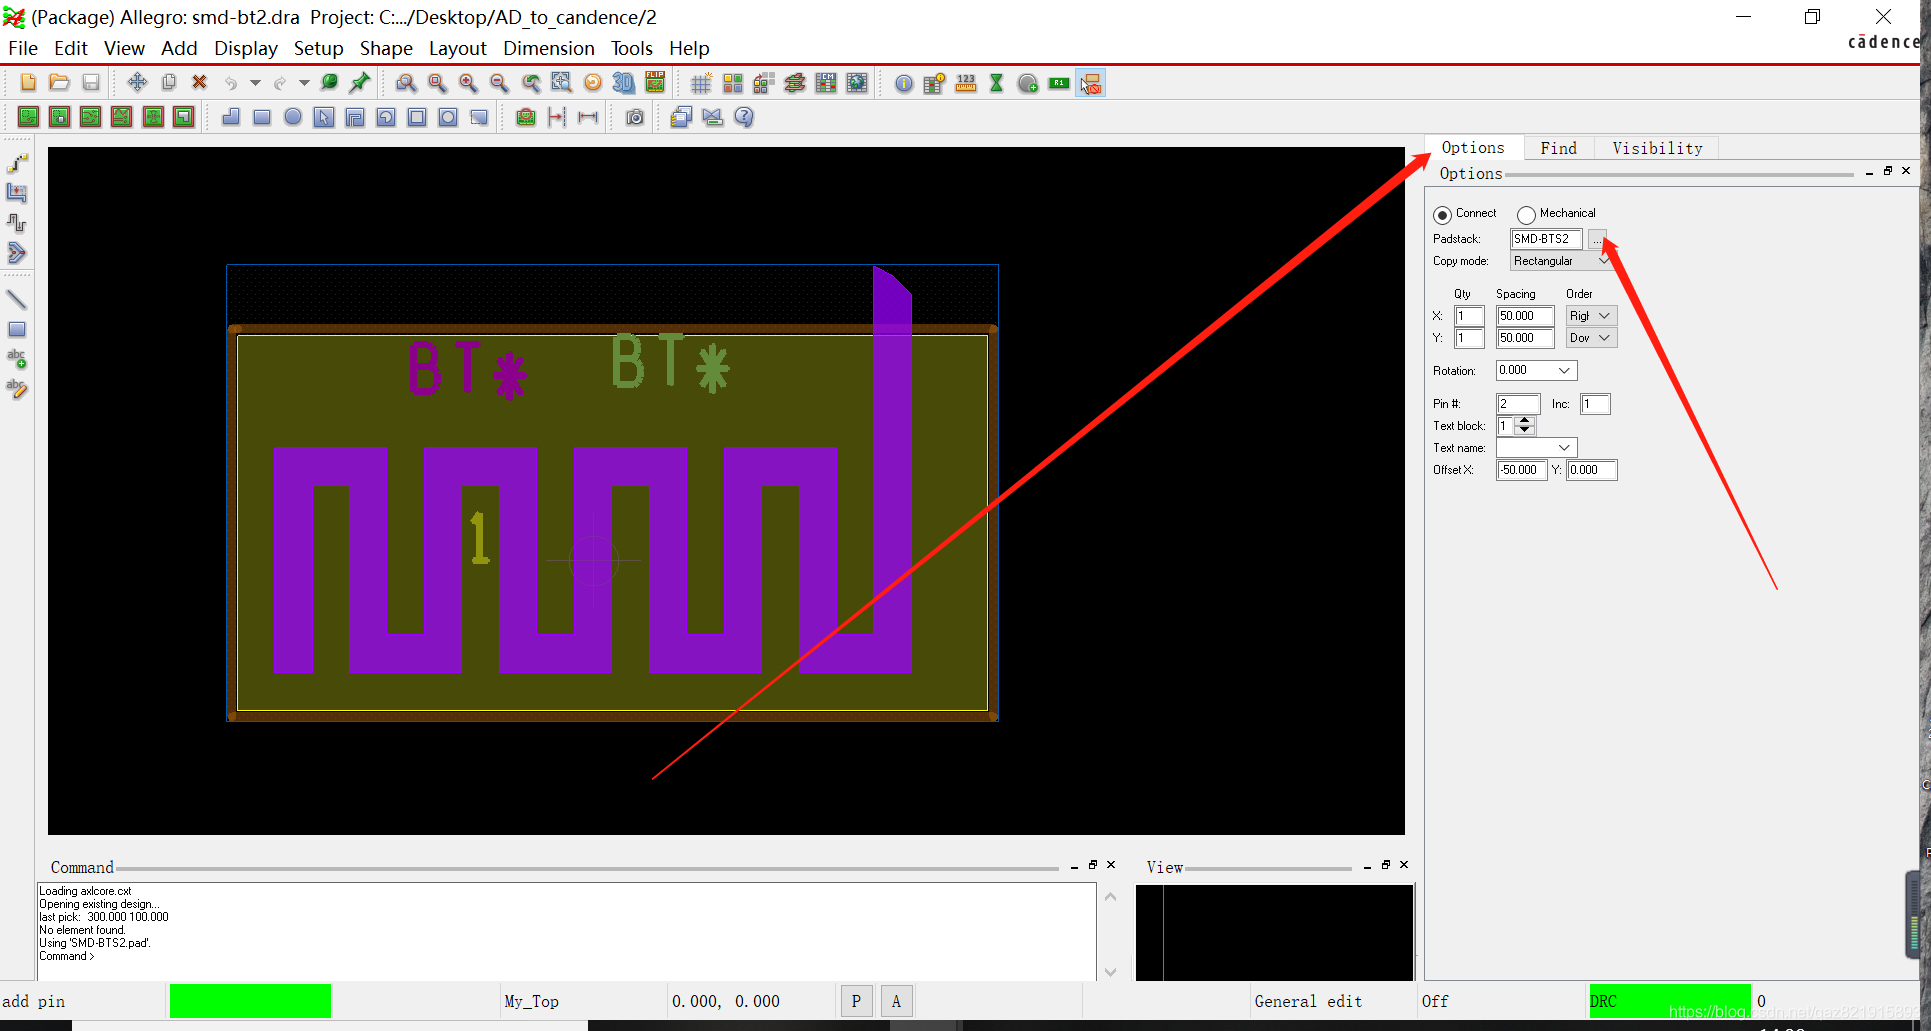Click the Offset X input field
The image size is (1931, 1031).
pyautogui.click(x=1522, y=470)
